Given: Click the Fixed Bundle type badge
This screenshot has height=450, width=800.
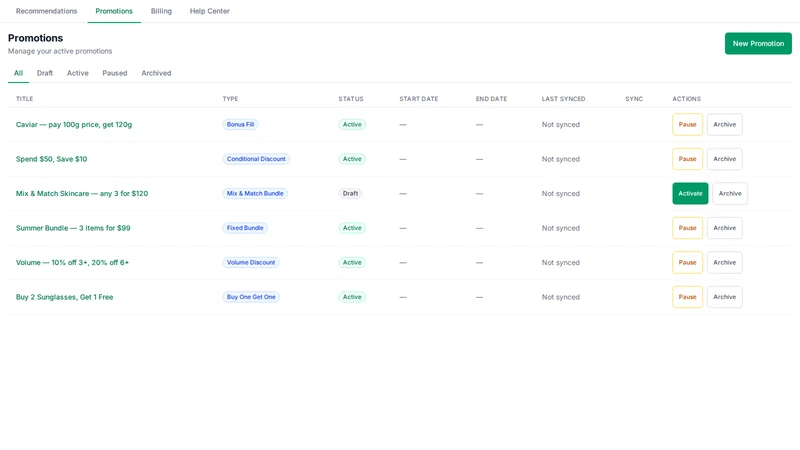Looking at the screenshot, I should click(x=245, y=228).
